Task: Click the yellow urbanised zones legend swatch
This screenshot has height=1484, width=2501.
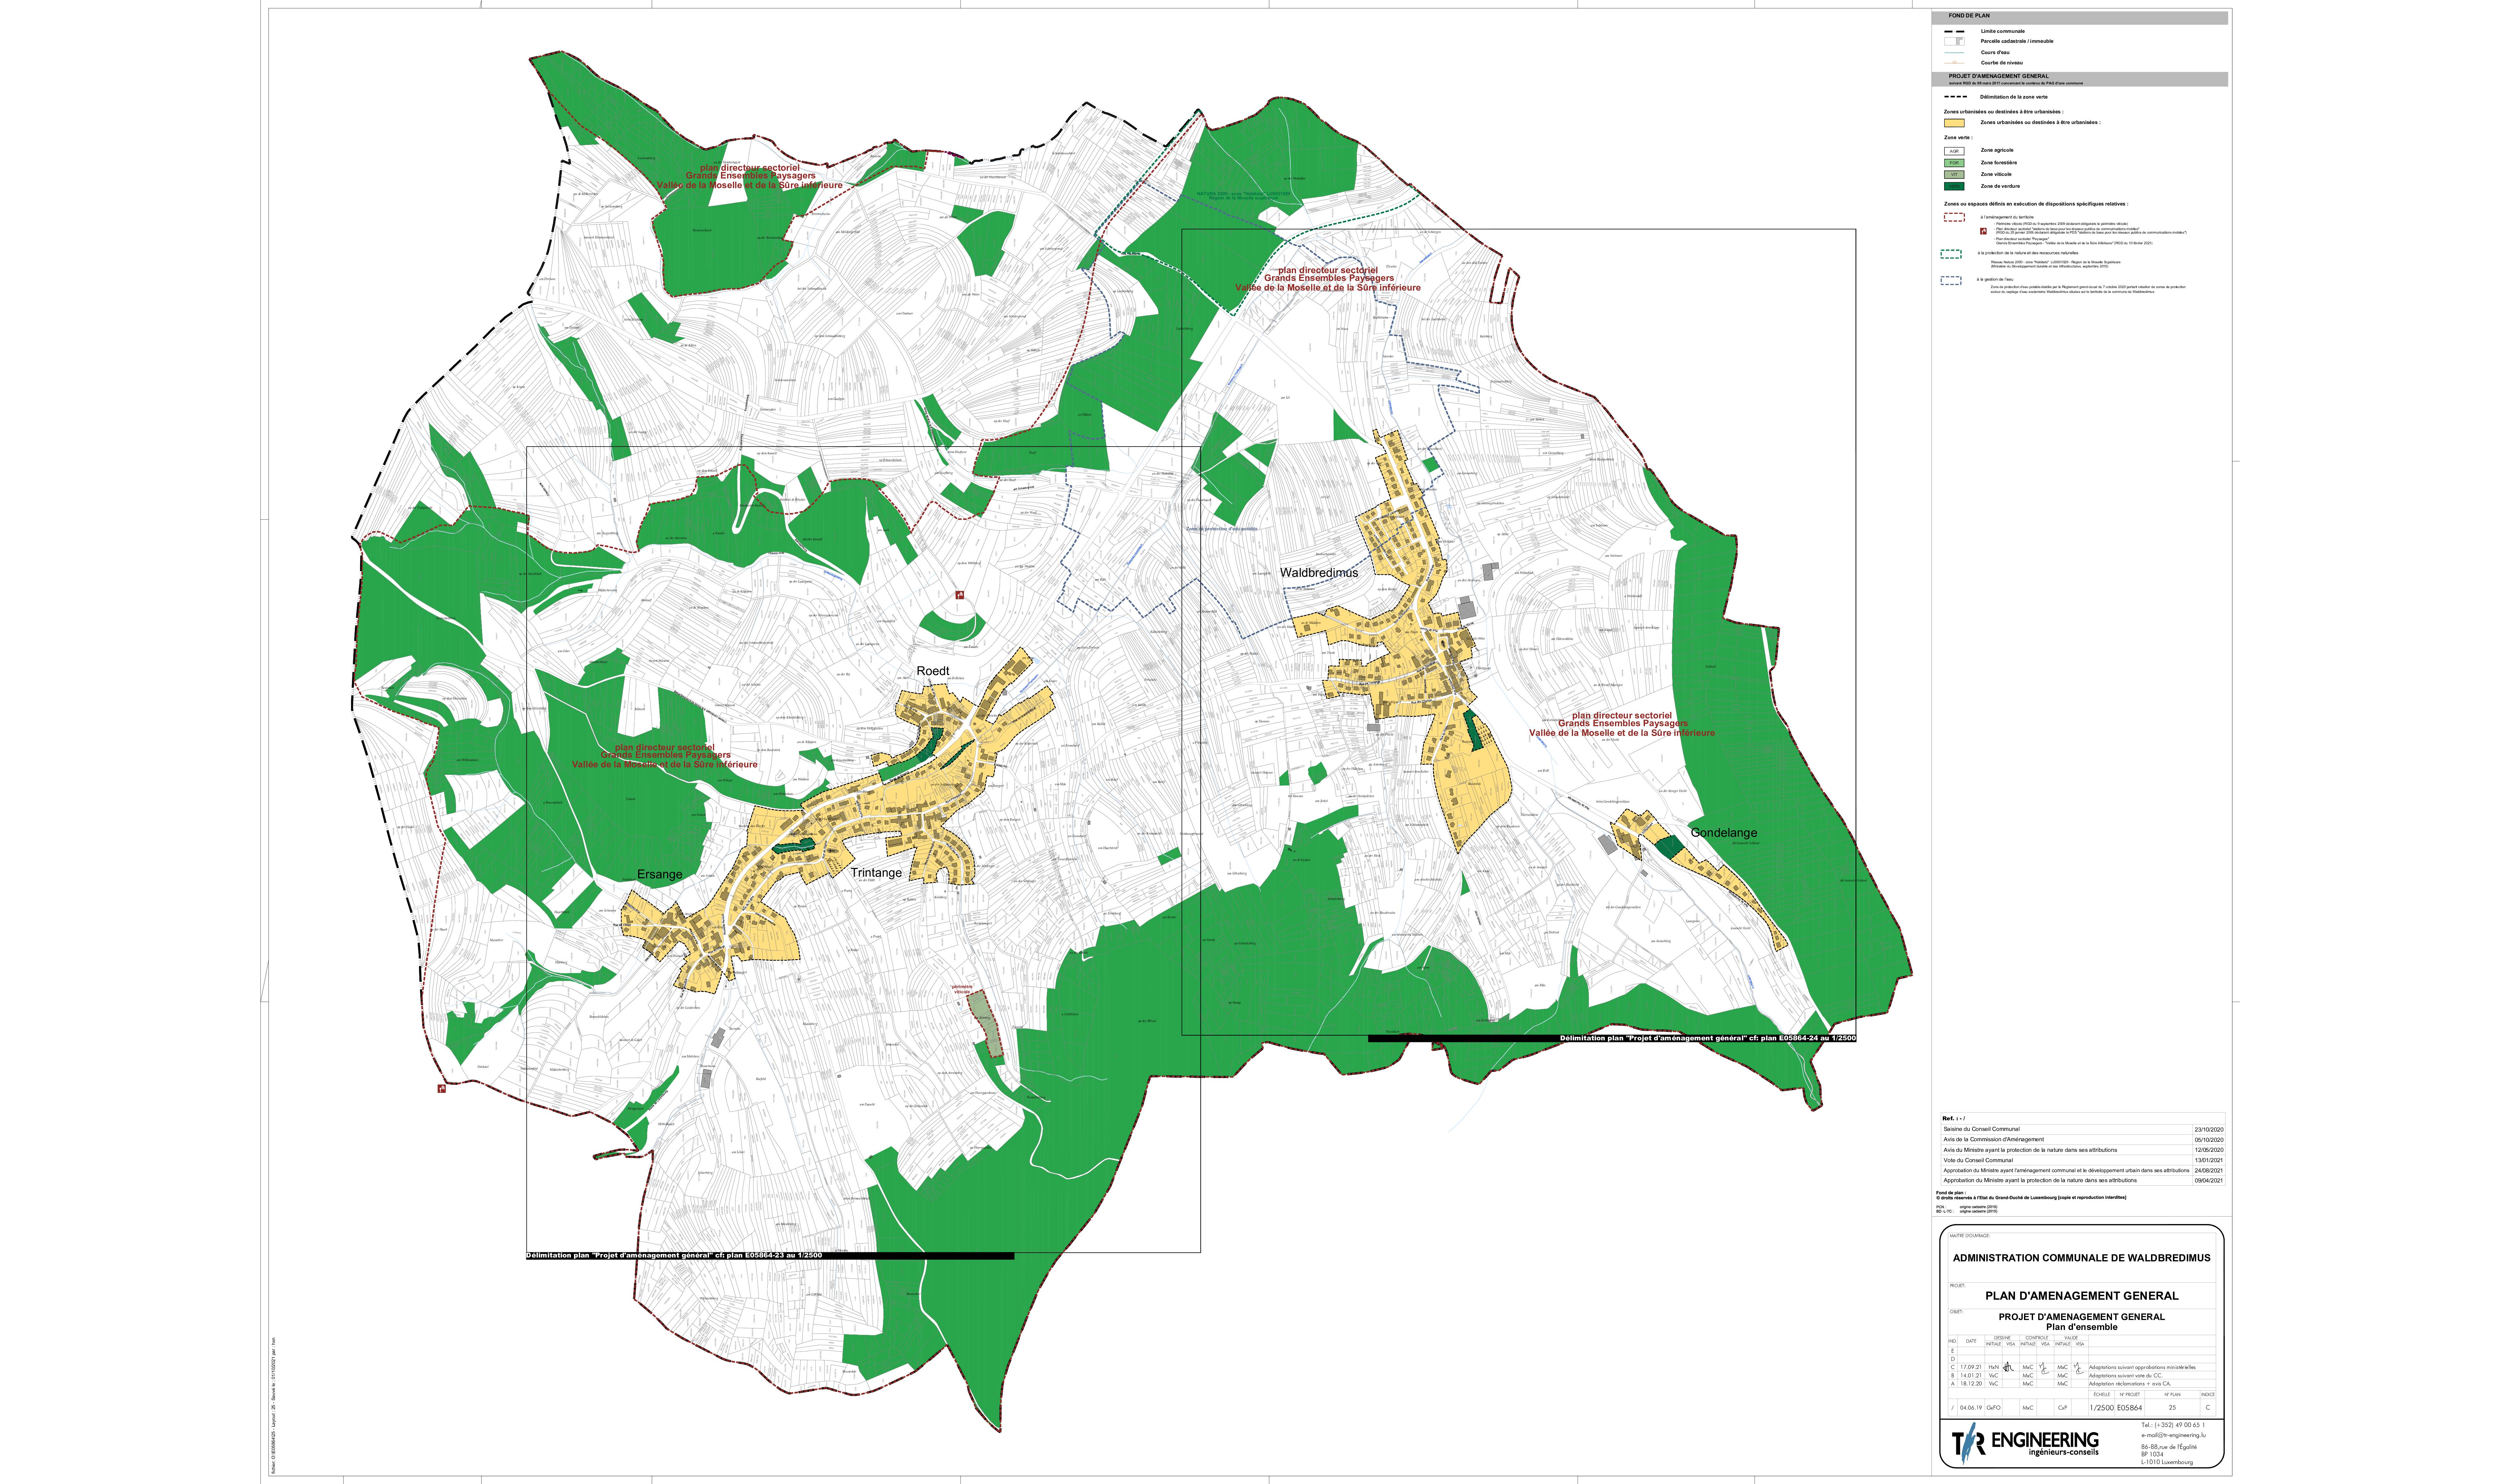Action: pos(1954,123)
